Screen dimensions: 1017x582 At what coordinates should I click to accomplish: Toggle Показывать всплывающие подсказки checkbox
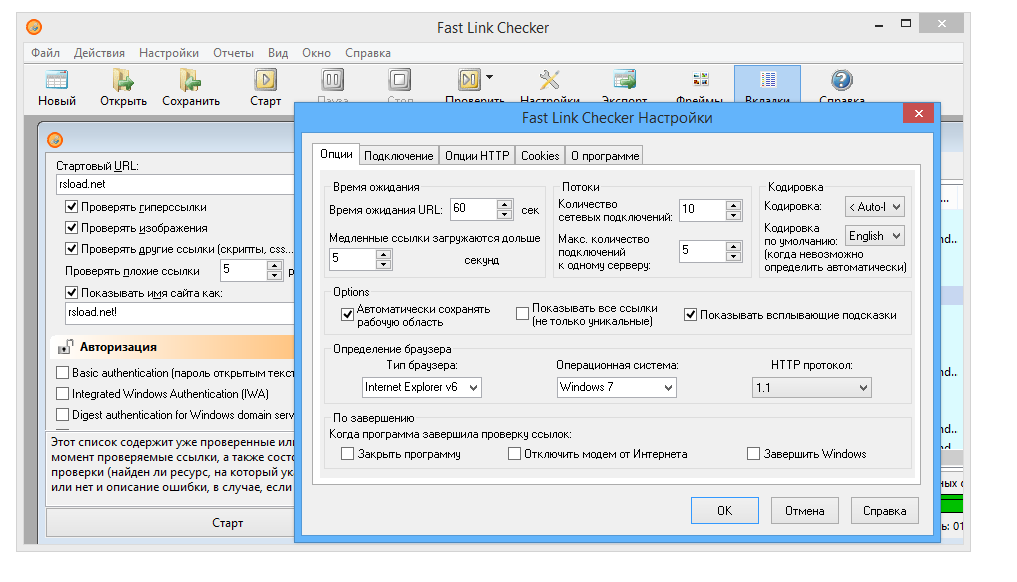pos(691,315)
